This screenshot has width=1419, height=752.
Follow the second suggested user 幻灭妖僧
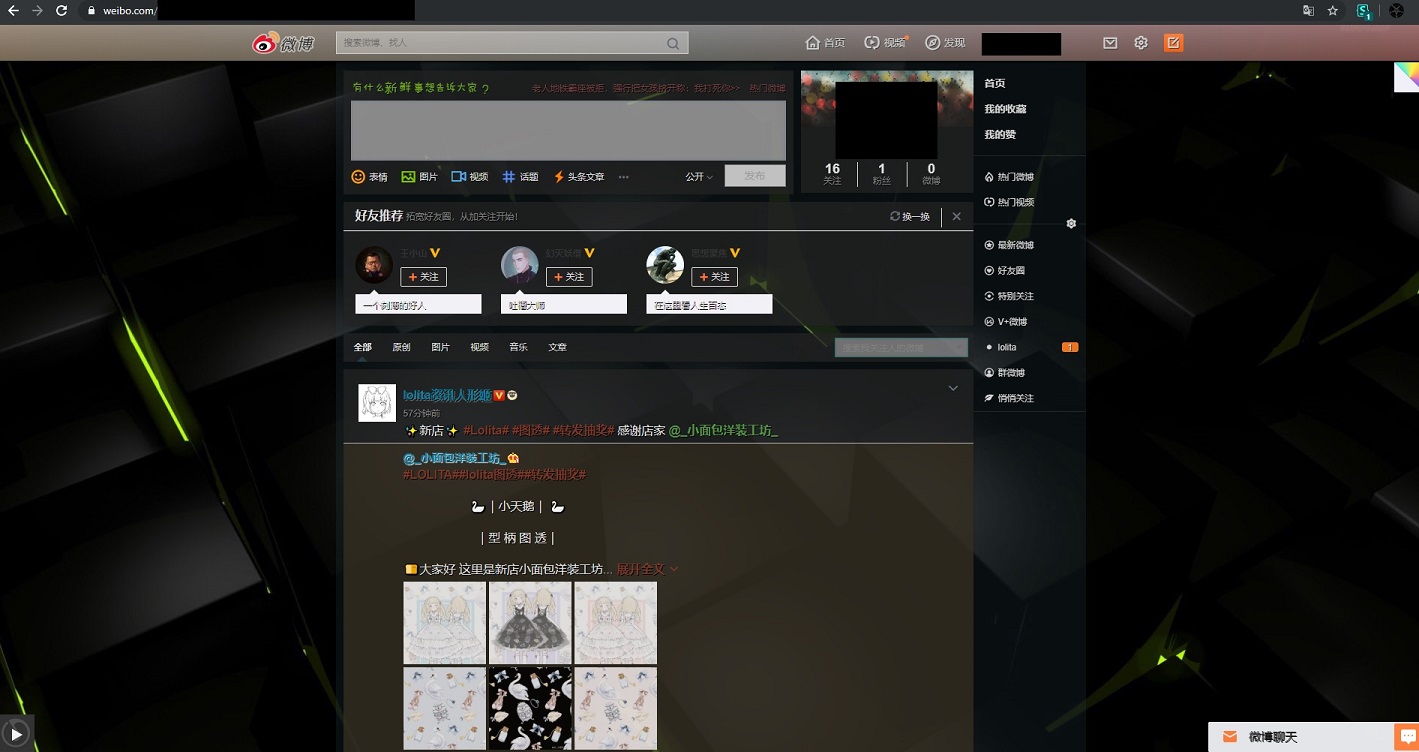[x=569, y=277]
